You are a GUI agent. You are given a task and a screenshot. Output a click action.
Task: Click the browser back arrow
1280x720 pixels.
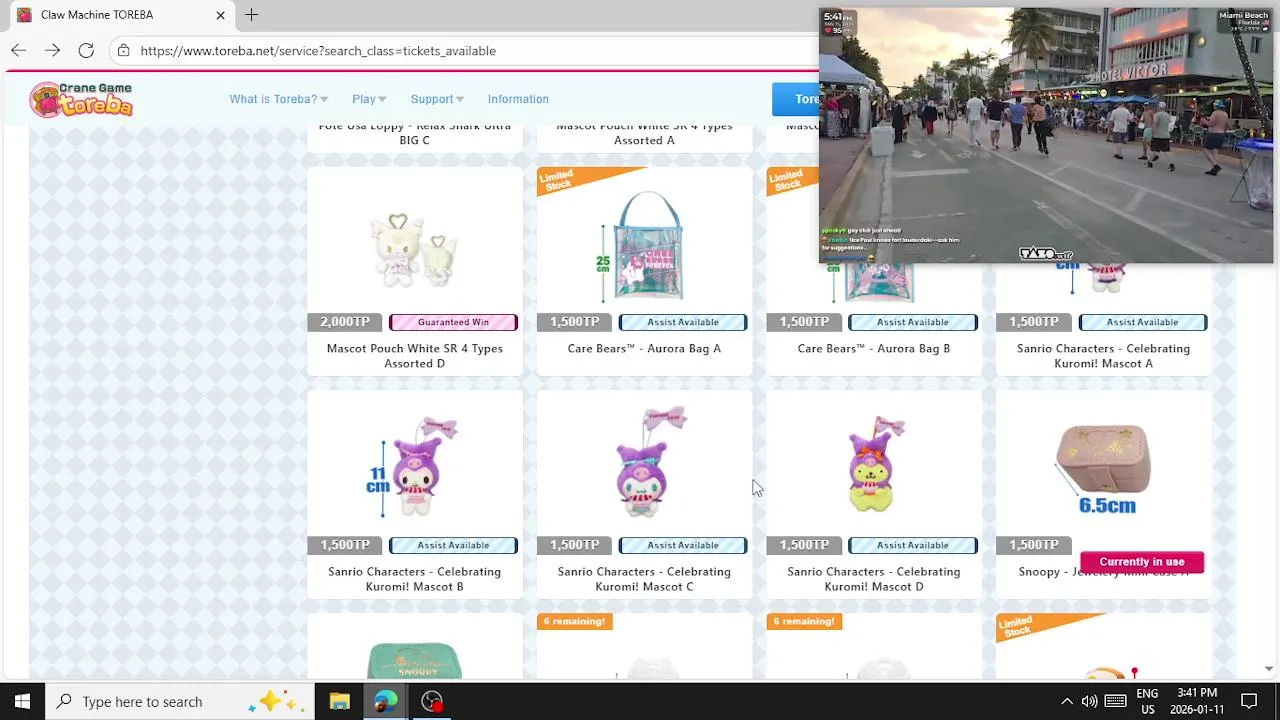coord(19,50)
